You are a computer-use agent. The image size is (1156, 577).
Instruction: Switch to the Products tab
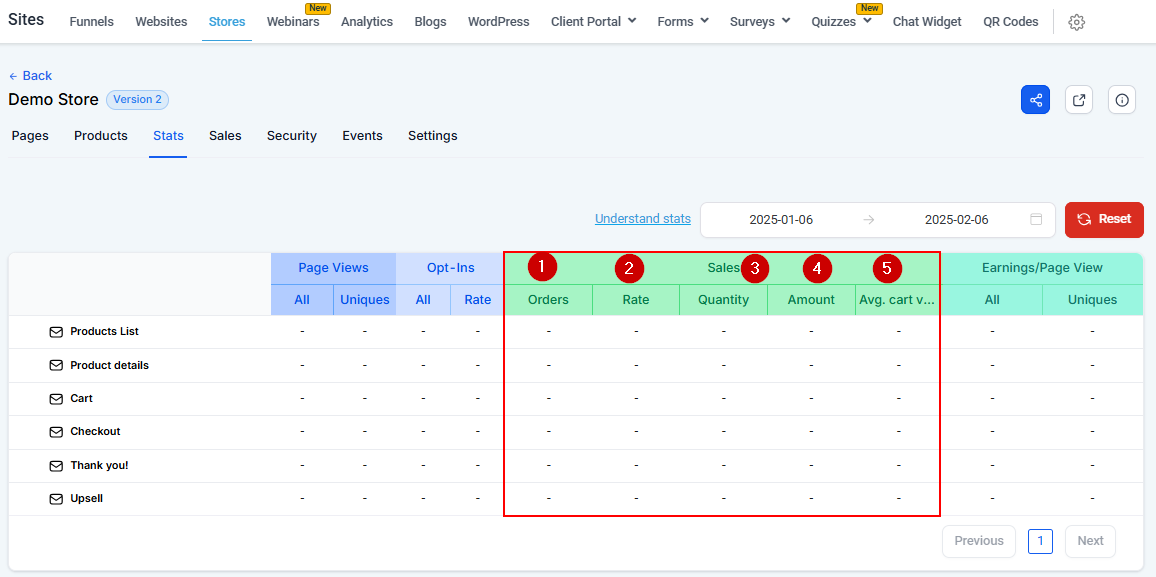click(x=101, y=136)
